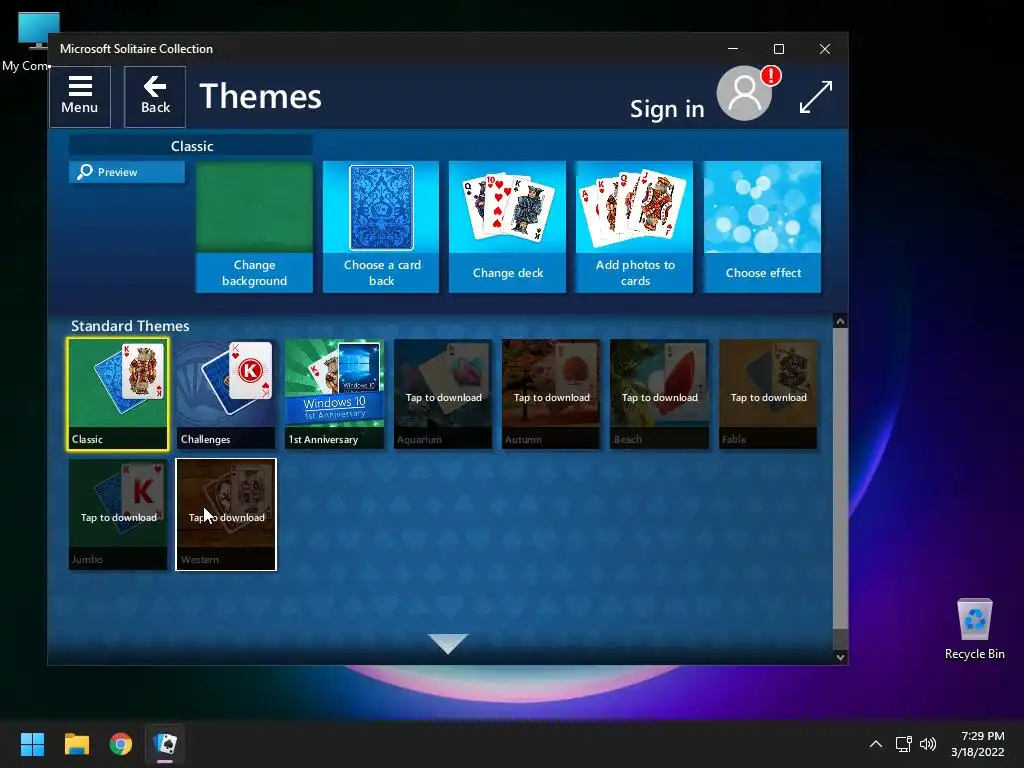The height and width of the screenshot is (768, 1024).
Task: Click the Standard Themes heading
Action: pyautogui.click(x=130, y=326)
